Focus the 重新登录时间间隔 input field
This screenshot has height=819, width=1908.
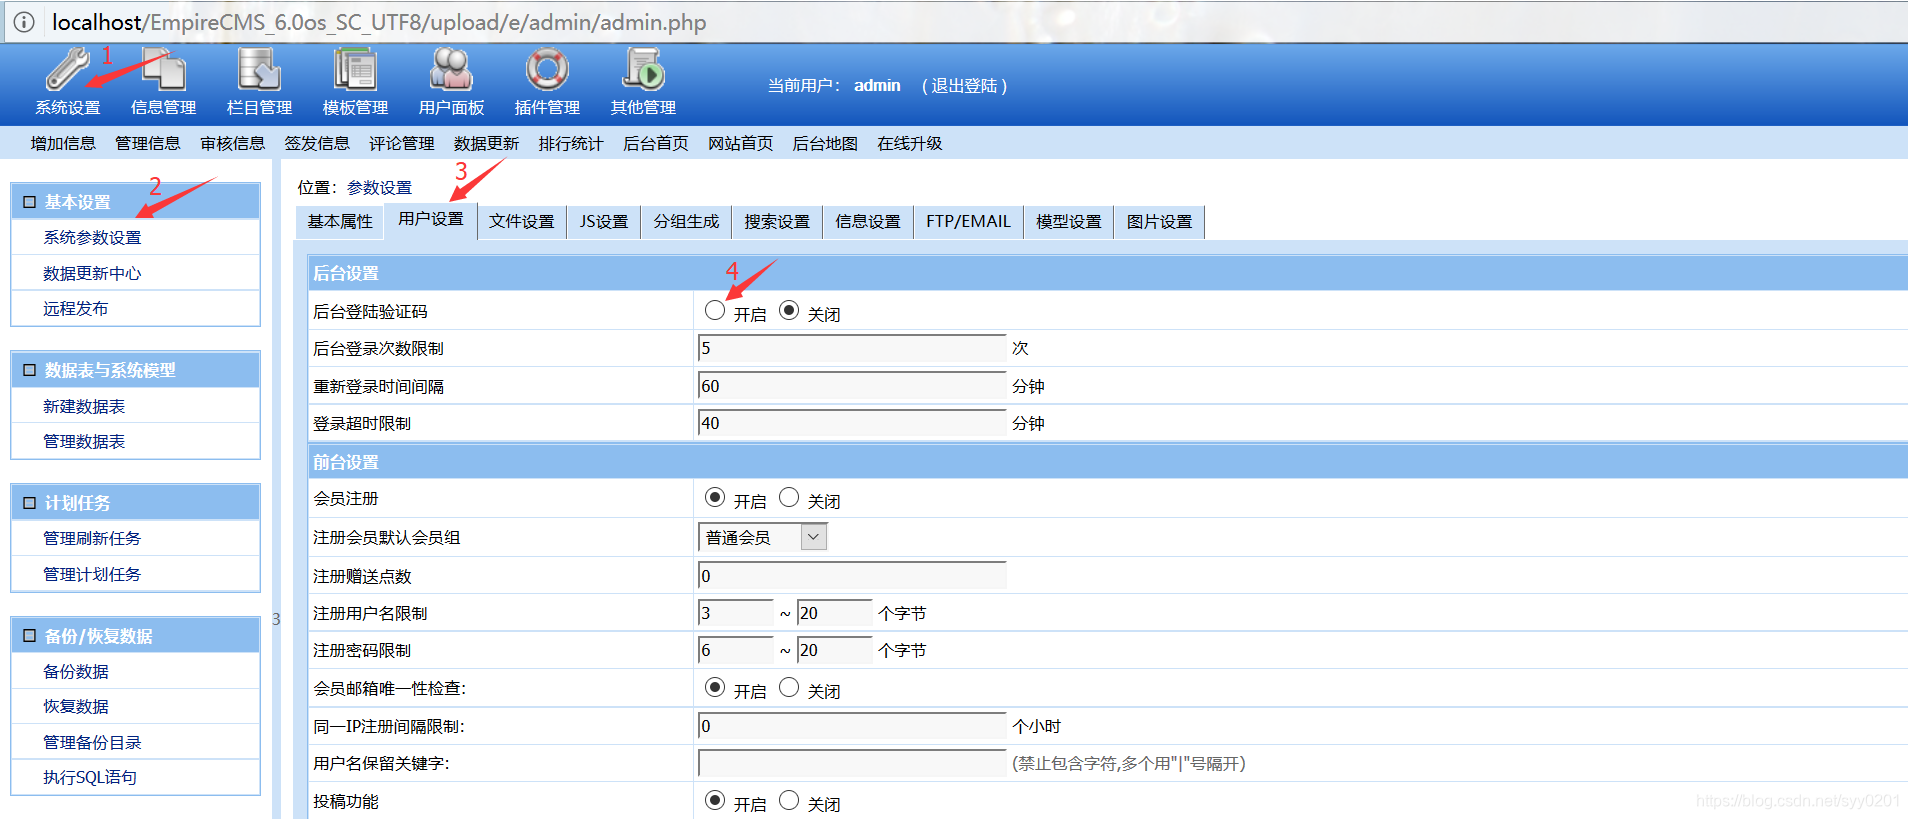click(x=852, y=386)
